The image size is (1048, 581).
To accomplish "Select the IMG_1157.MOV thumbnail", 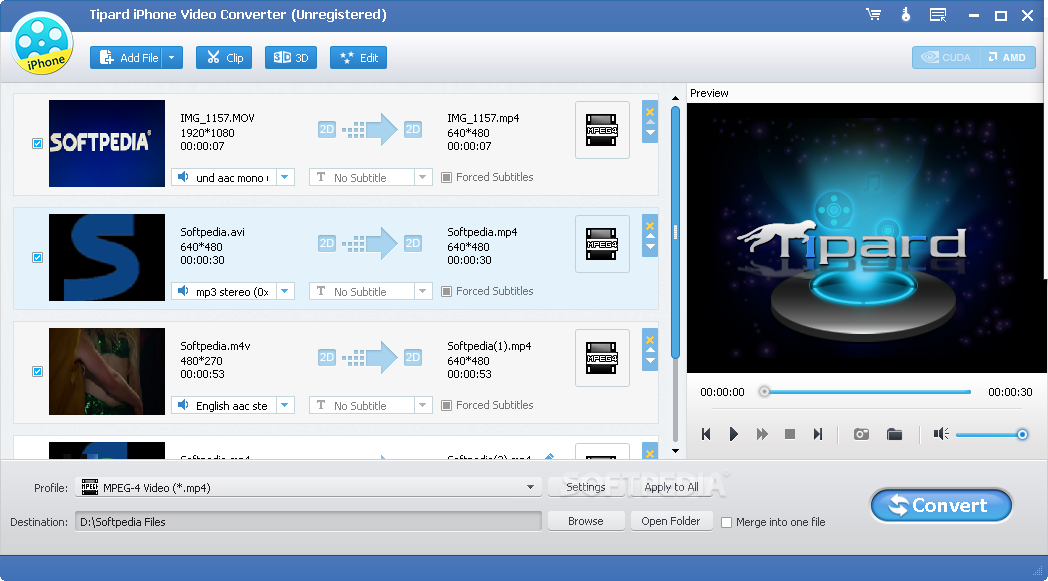I will 107,143.
